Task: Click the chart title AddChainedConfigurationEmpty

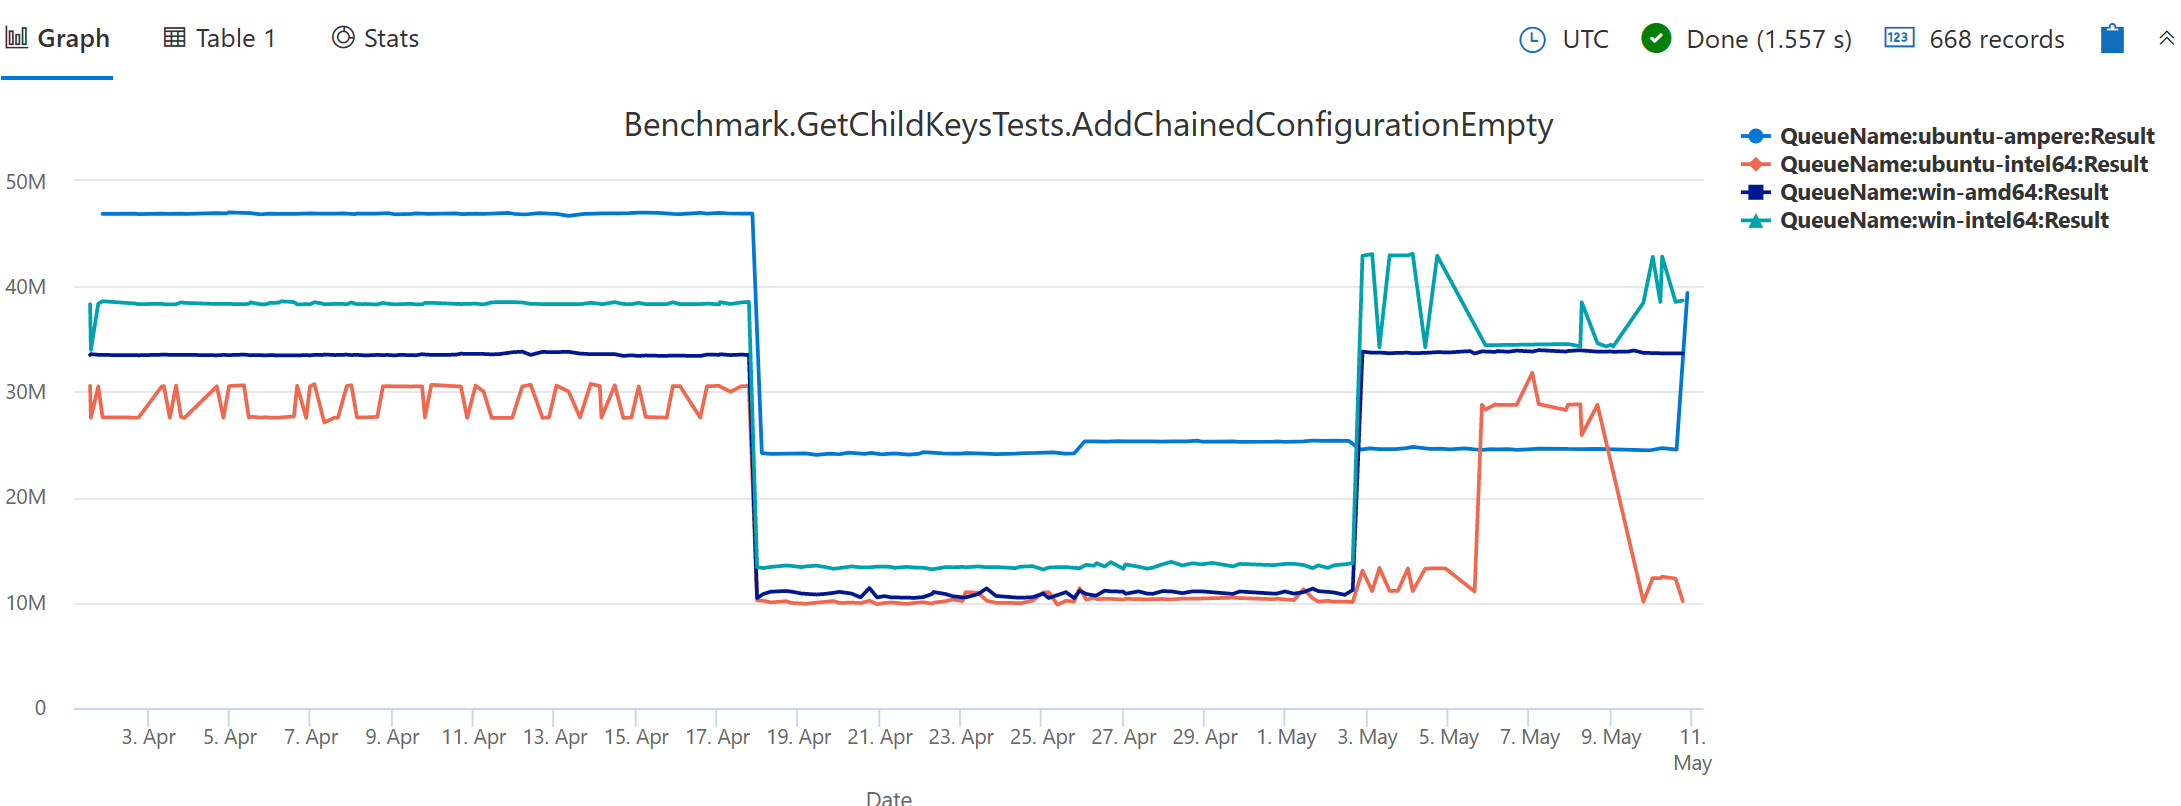Action: pyautogui.click(x=1088, y=124)
